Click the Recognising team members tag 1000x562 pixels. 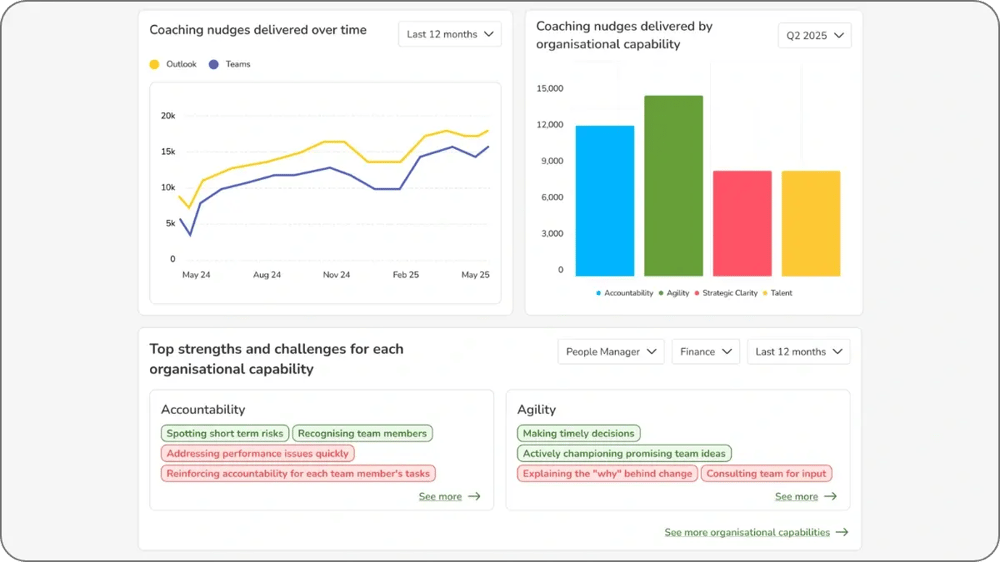(x=362, y=433)
